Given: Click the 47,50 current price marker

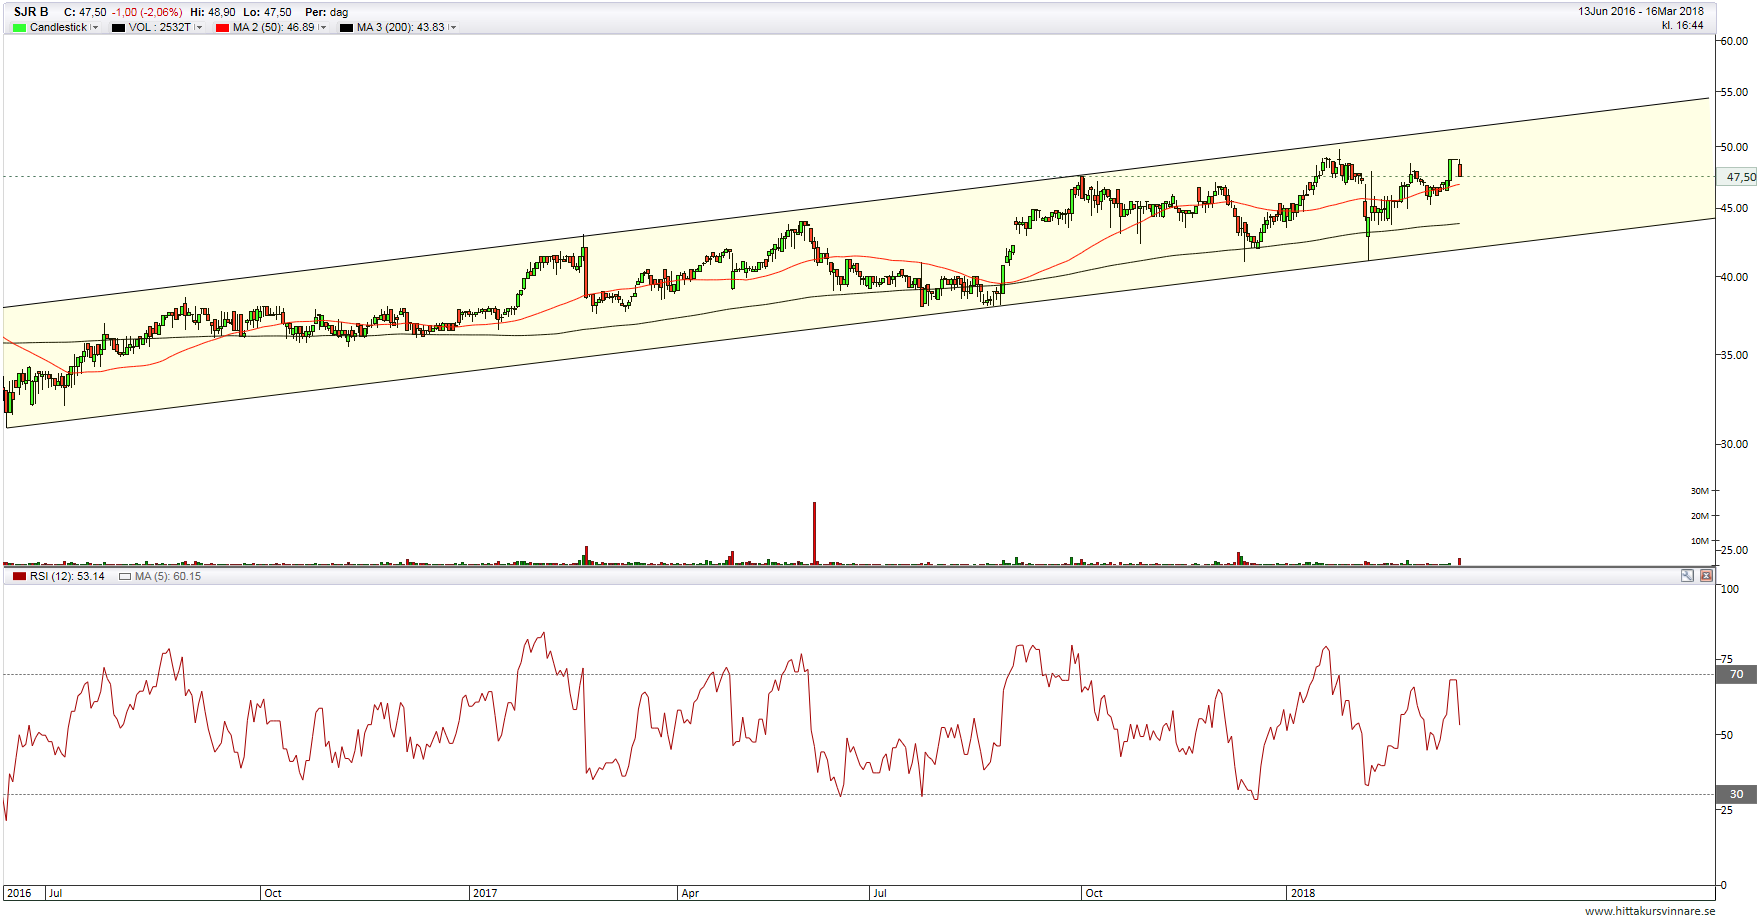Looking at the screenshot, I should (1739, 177).
